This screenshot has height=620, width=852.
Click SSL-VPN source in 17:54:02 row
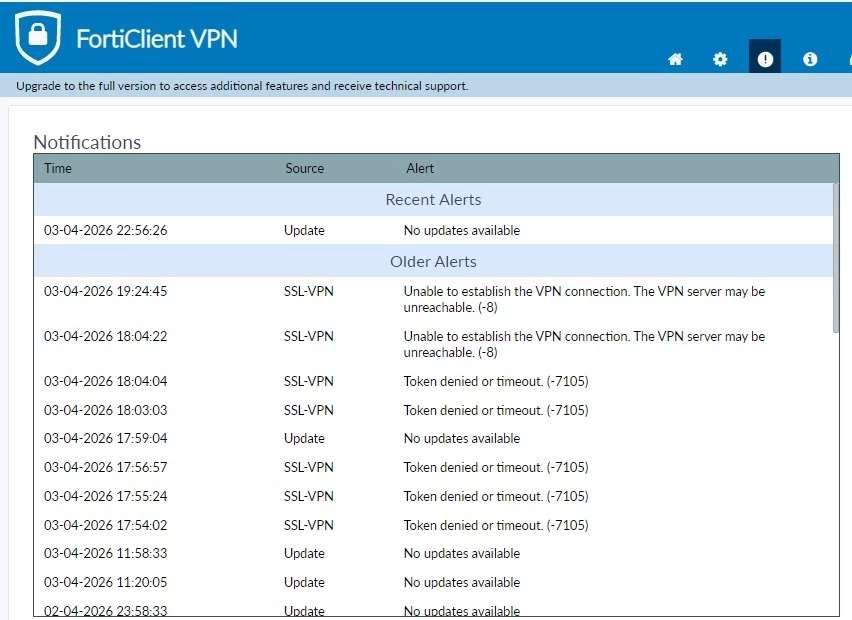point(309,525)
